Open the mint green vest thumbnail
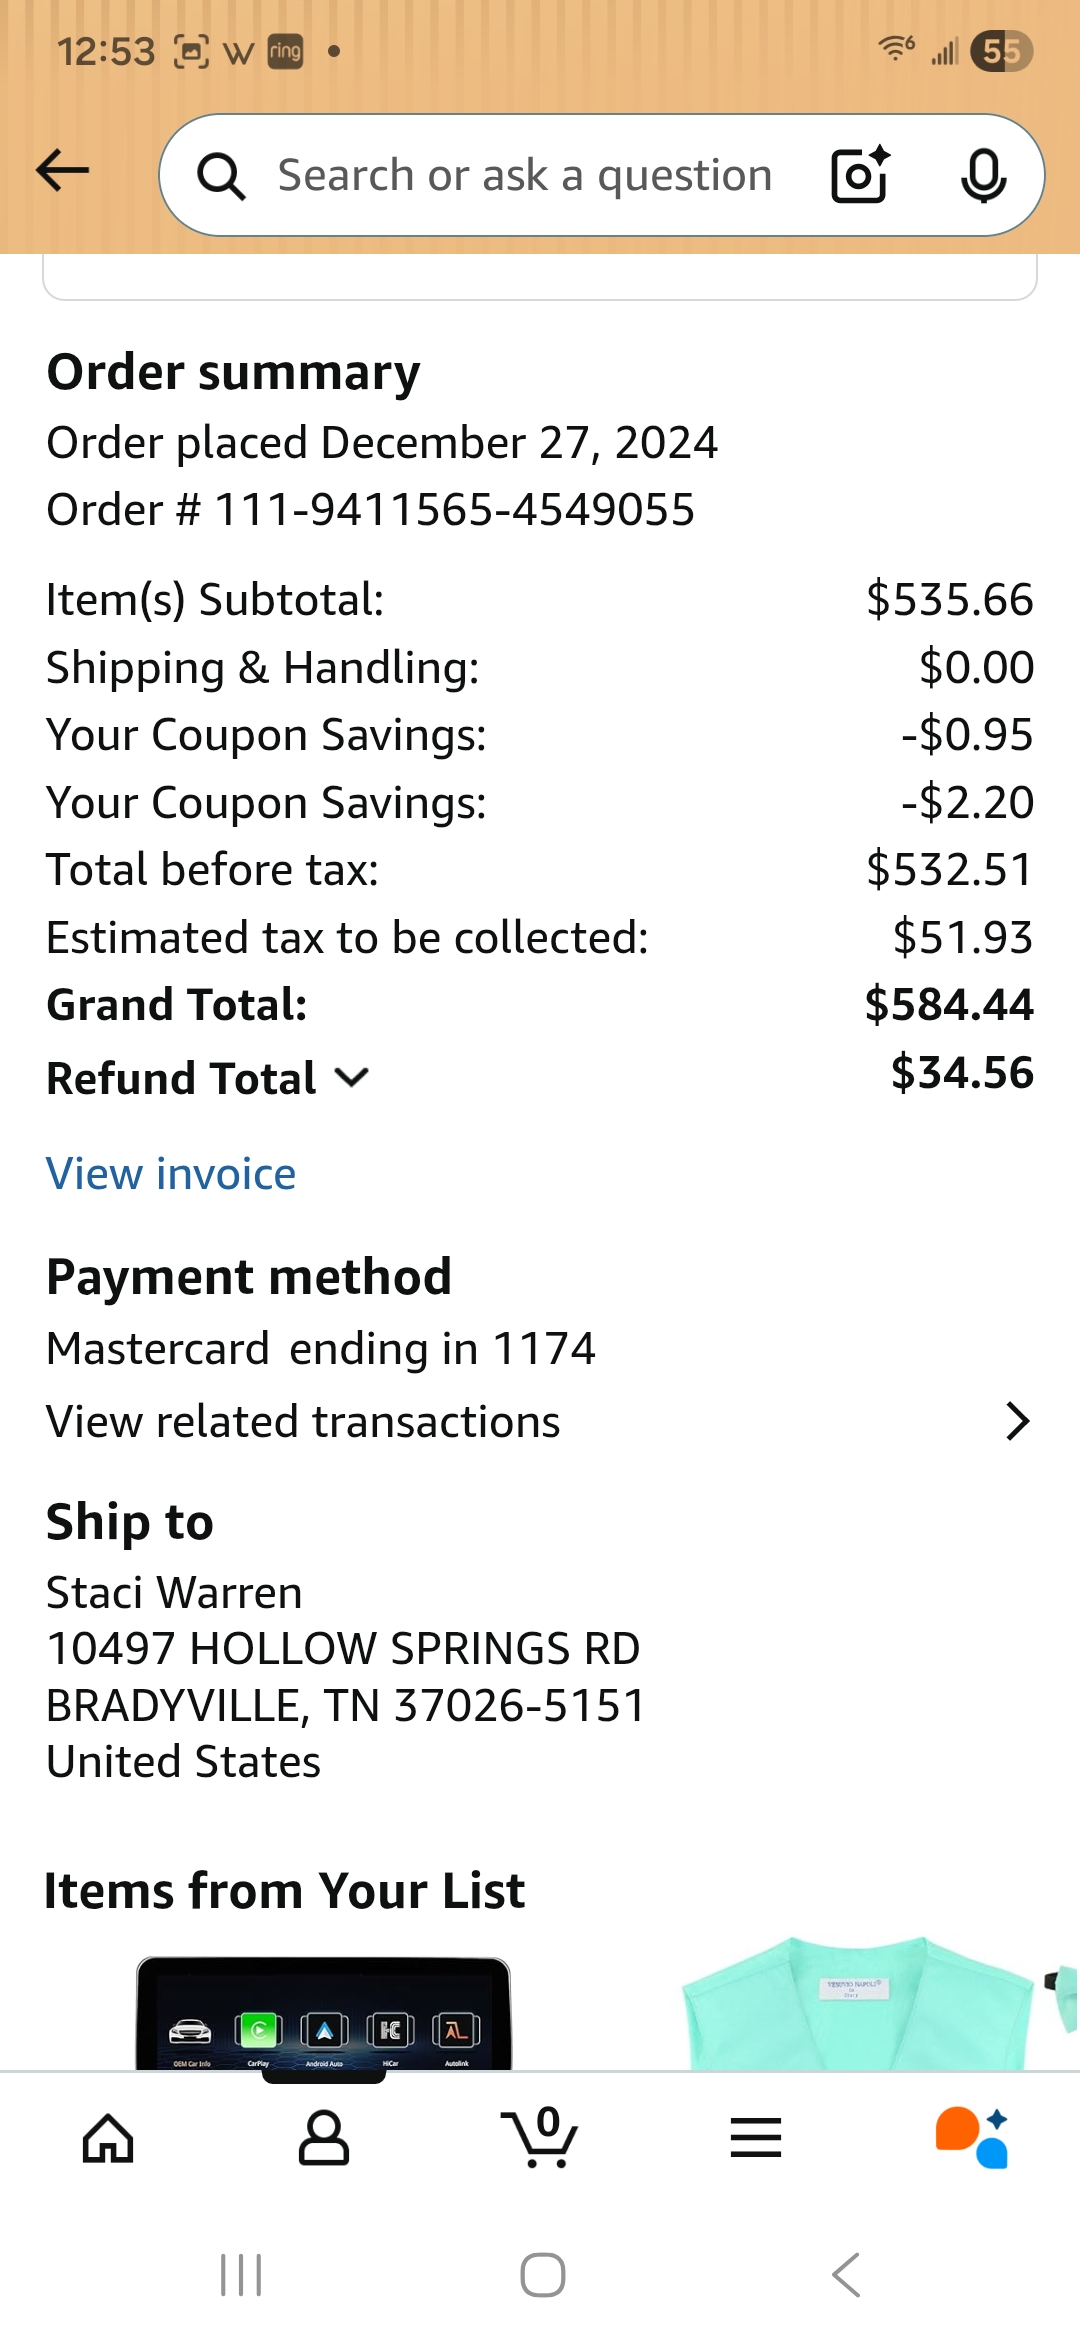The width and height of the screenshot is (1080, 2340). coord(856,2004)
